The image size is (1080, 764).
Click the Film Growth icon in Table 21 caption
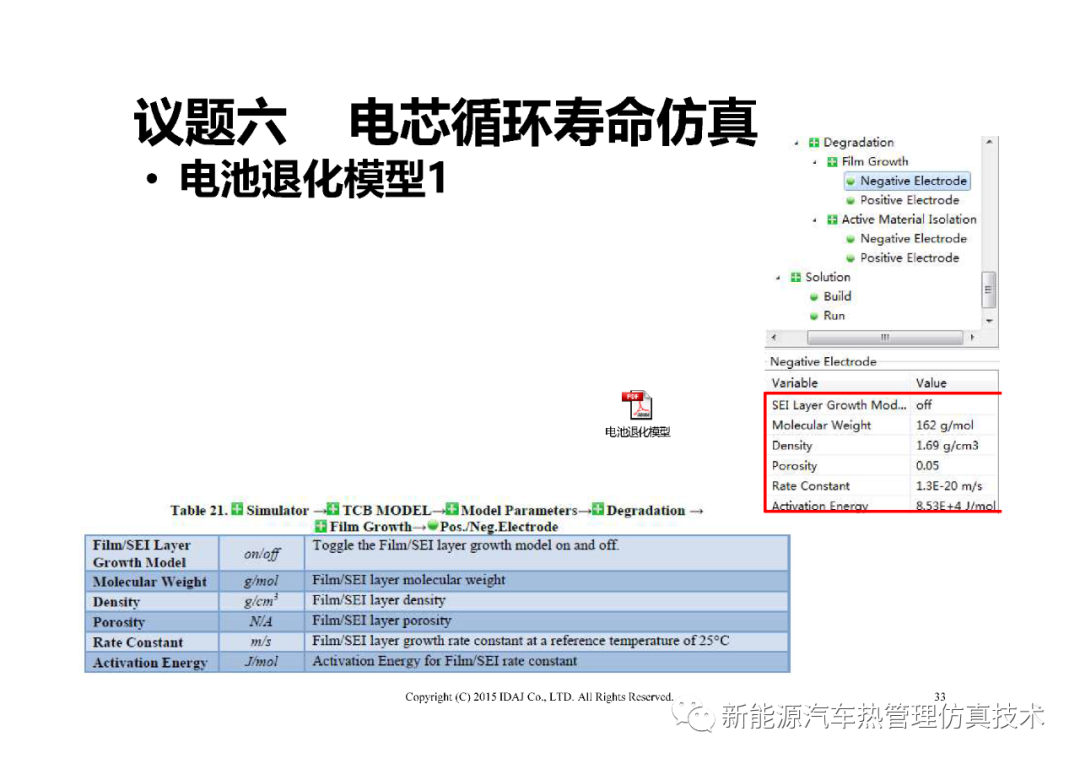pos(321,526)
